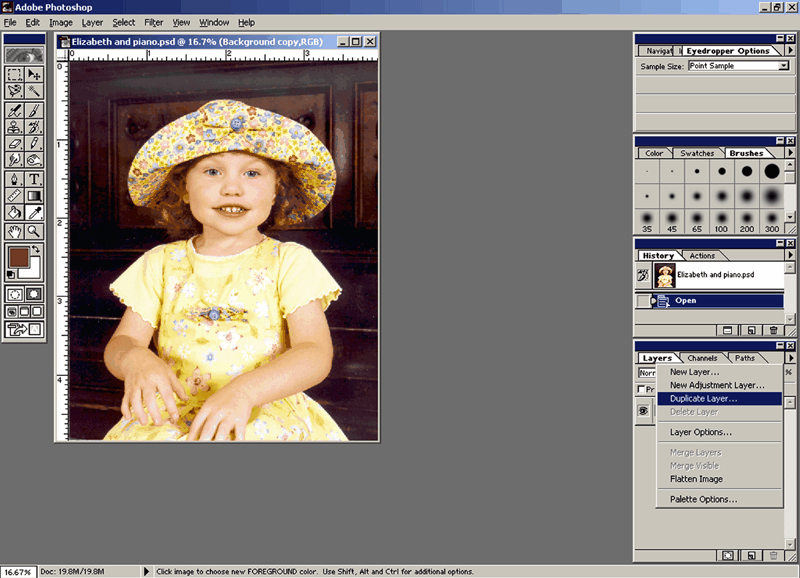Pick the Type tool in toolbox

35,179
